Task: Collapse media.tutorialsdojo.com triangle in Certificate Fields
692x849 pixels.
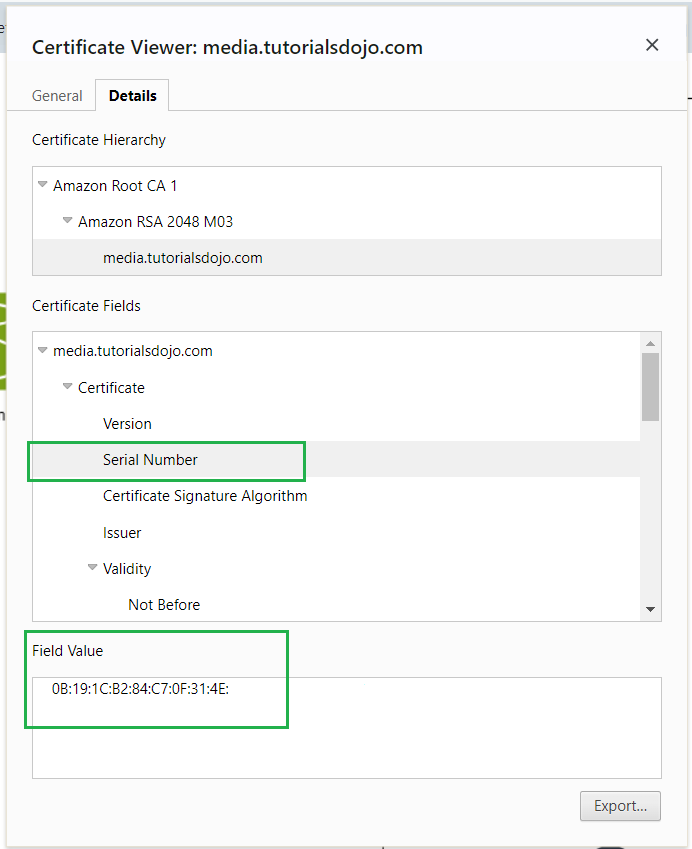Action: coord(43,351)
